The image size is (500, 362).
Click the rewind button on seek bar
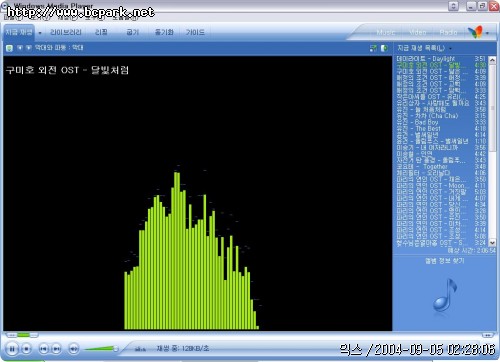12,335
